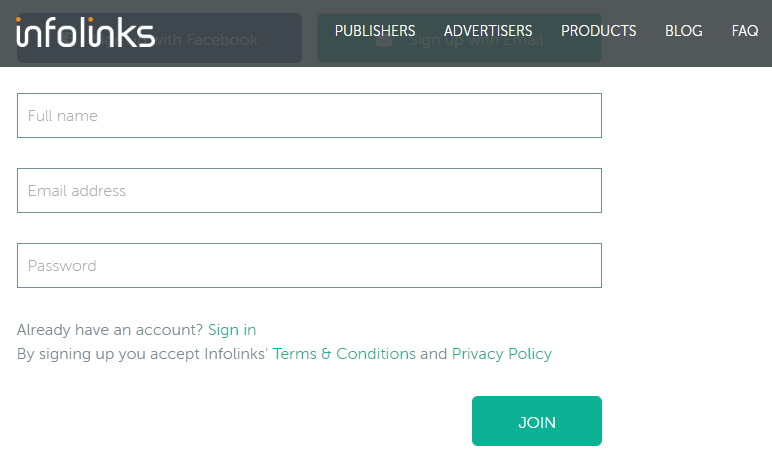Click the Infolinks logo

(85, 32)
